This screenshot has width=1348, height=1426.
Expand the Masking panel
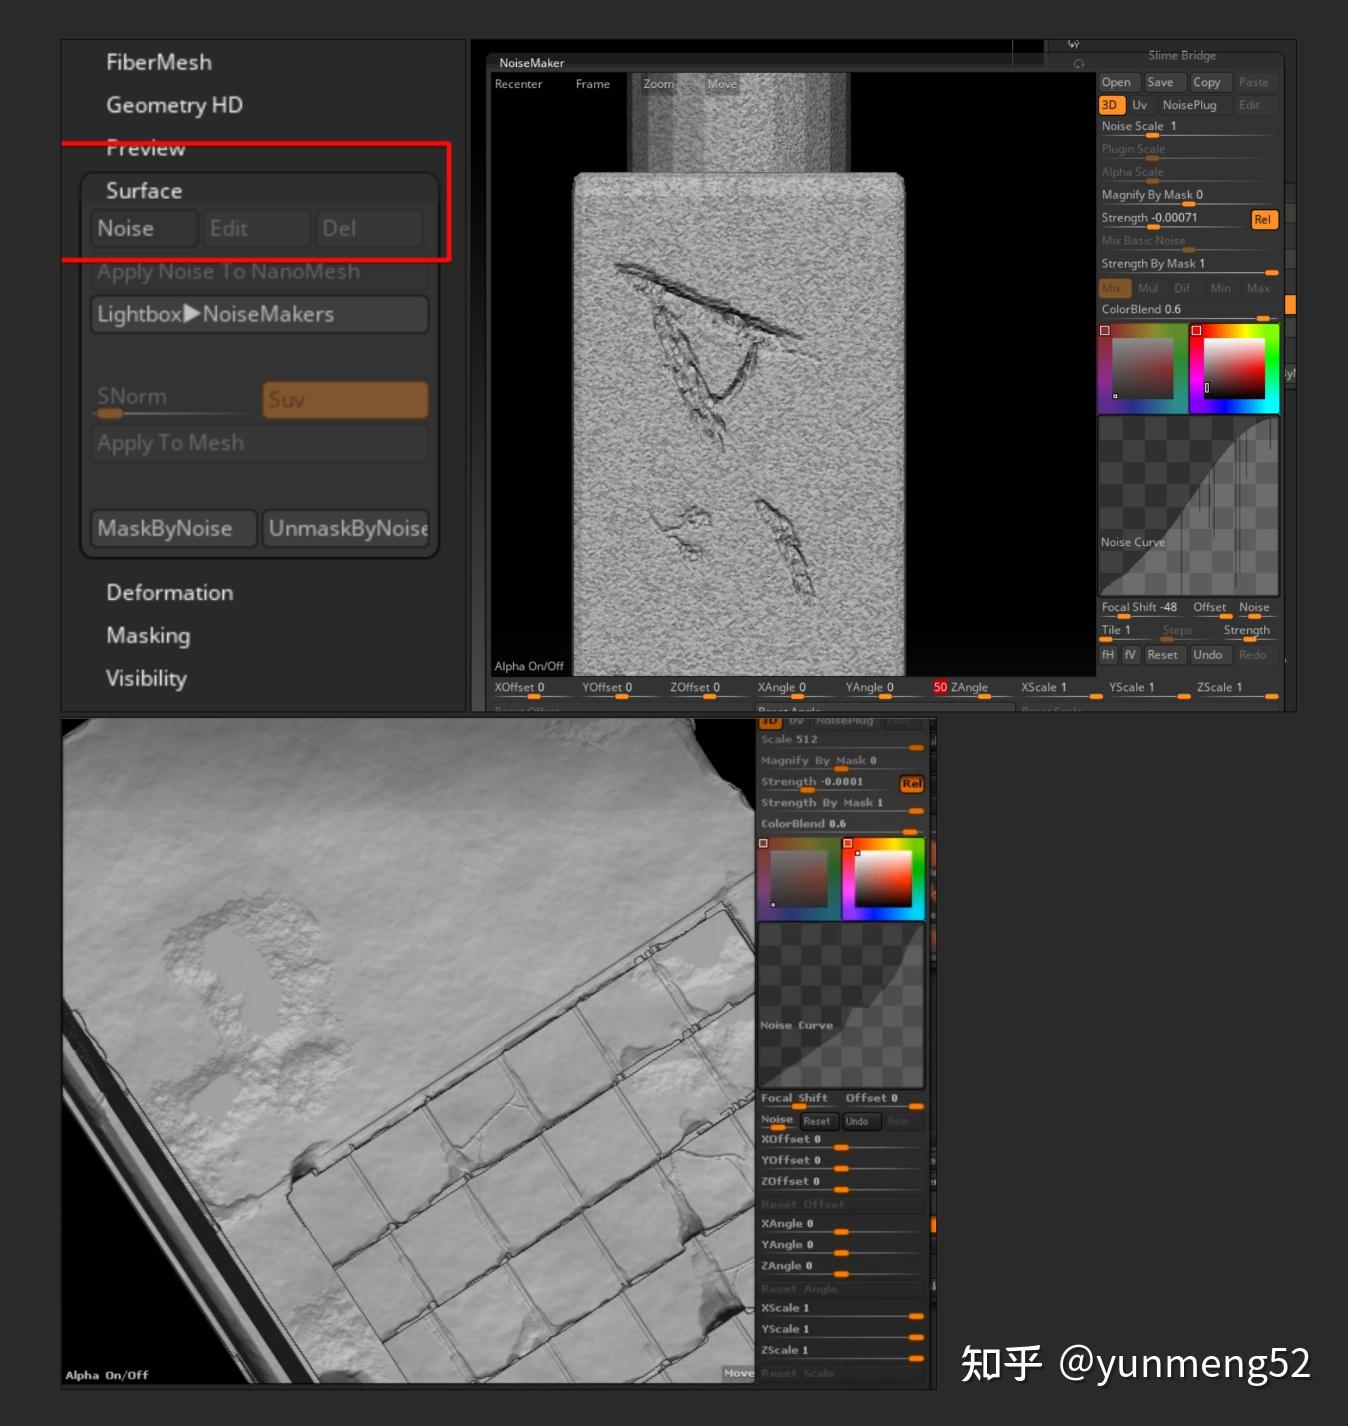147,635
